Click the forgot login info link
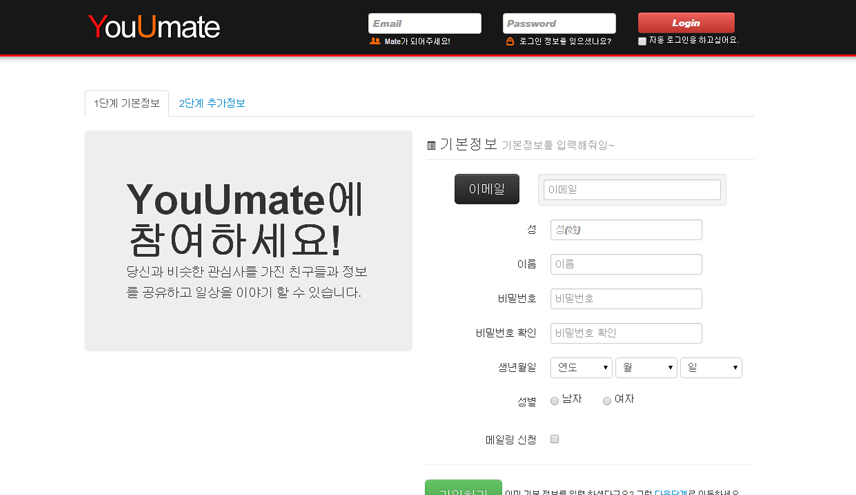This screenshot has height=495, width=856. coord(564,41)
